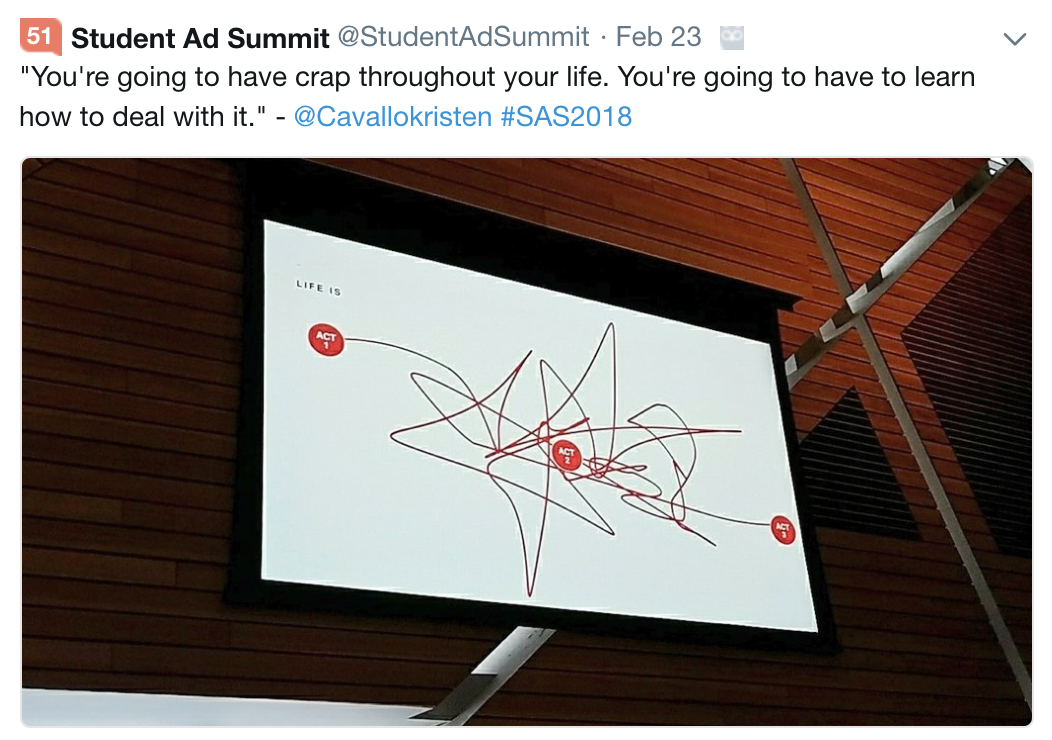Click the red ACT 2 circle on the slide
The height and width of the screenshot is (740, 1052).
coord(565,455)
